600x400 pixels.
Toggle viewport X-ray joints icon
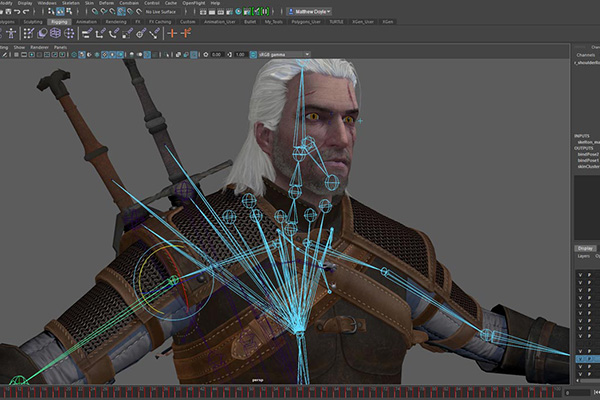coord(194,55)
